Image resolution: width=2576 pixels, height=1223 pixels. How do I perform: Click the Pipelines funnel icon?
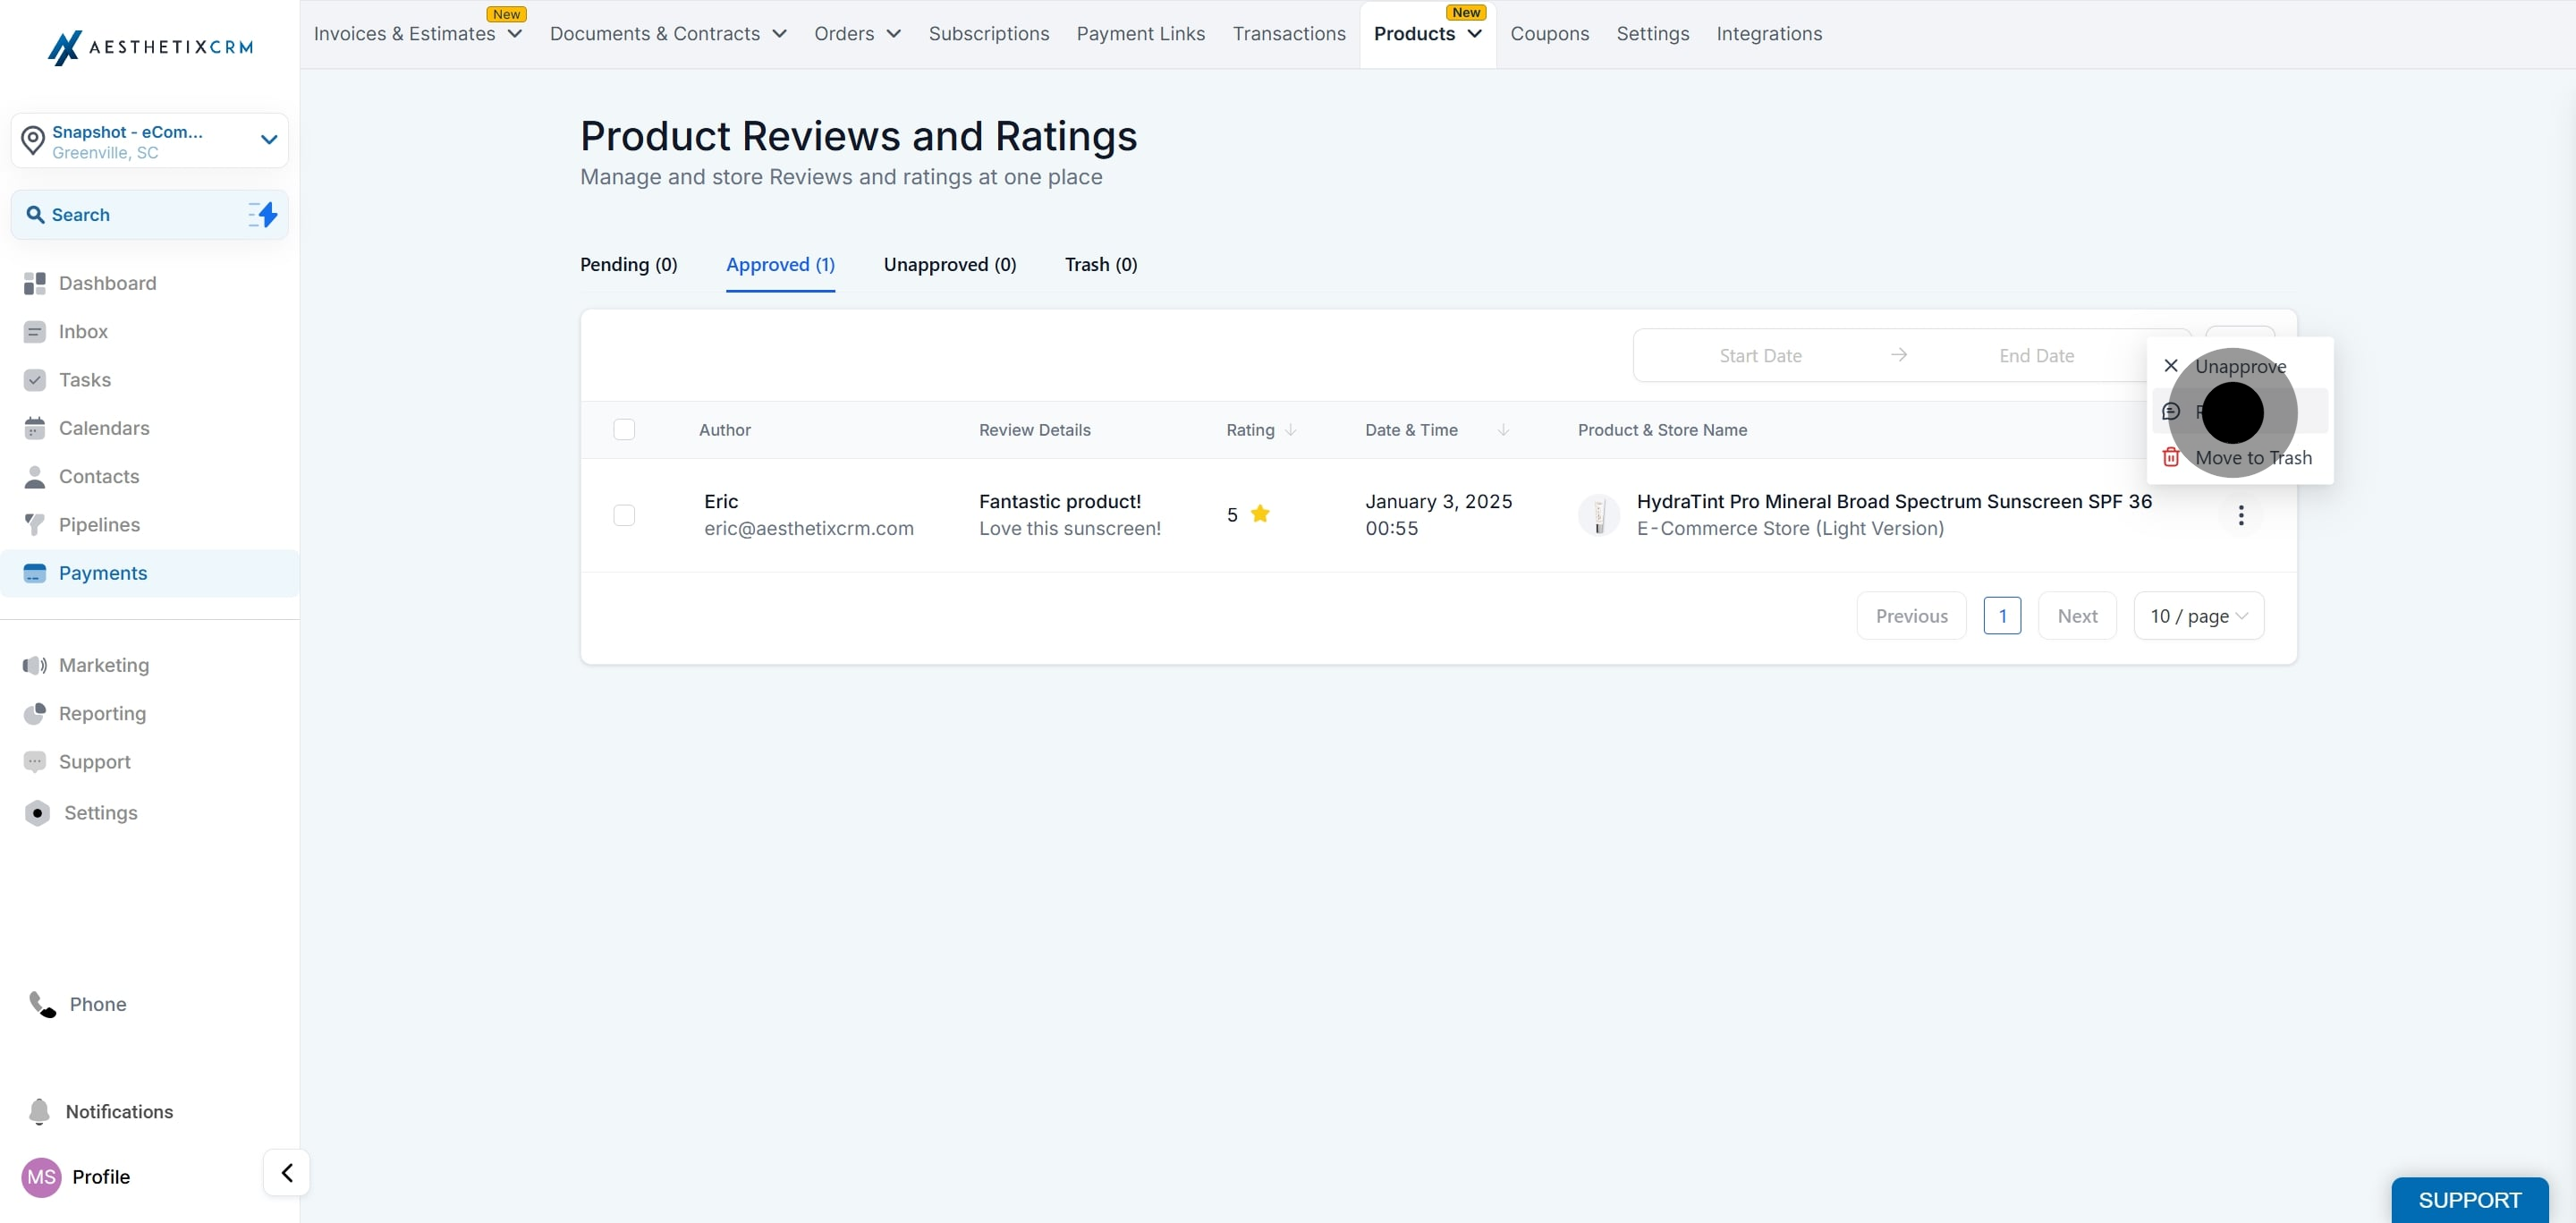pos(35,525)
